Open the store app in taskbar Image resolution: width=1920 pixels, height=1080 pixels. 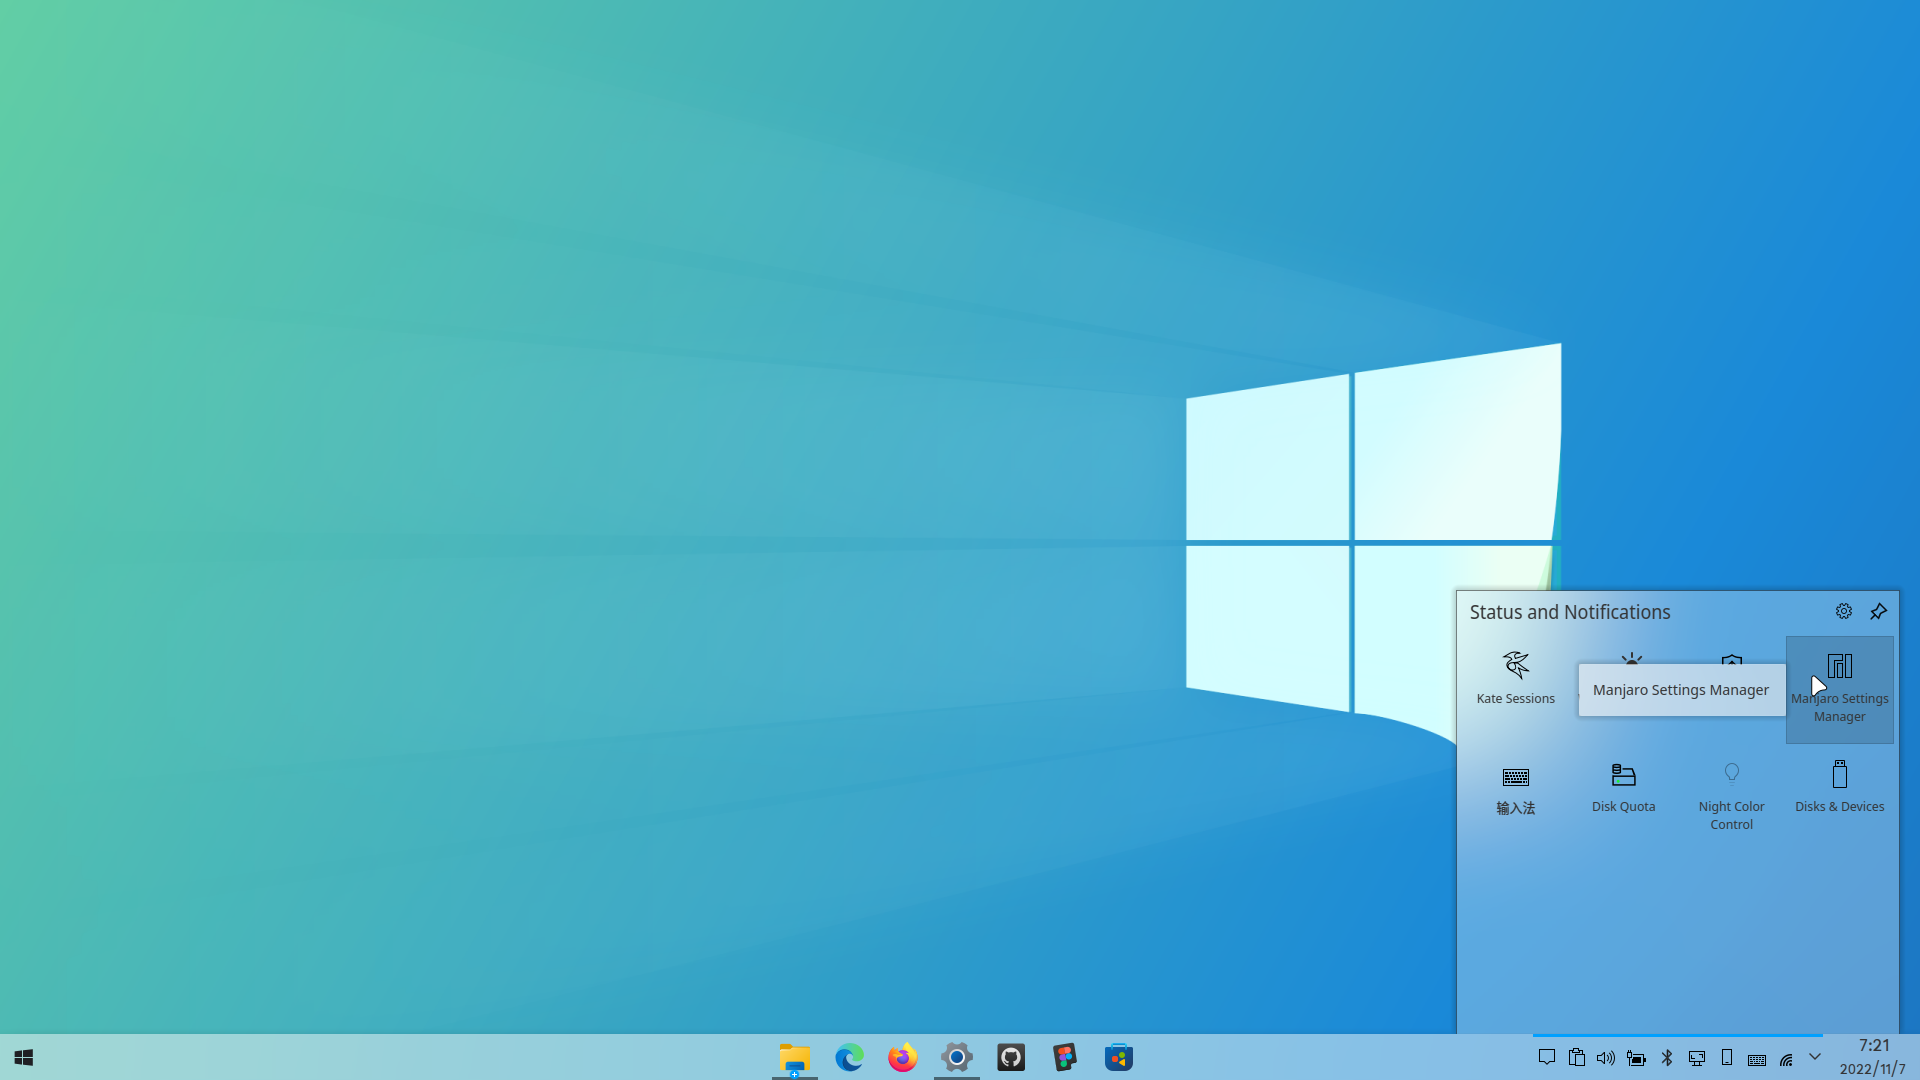click(x=1118, y=1057)
